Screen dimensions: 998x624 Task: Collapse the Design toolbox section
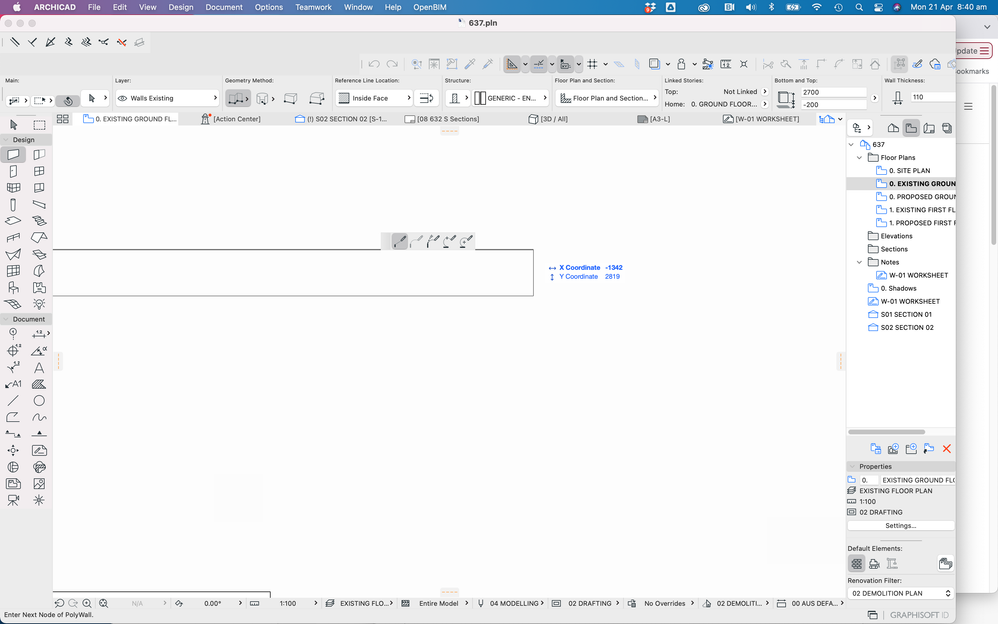pyautogui.click(x=6, y=139)
